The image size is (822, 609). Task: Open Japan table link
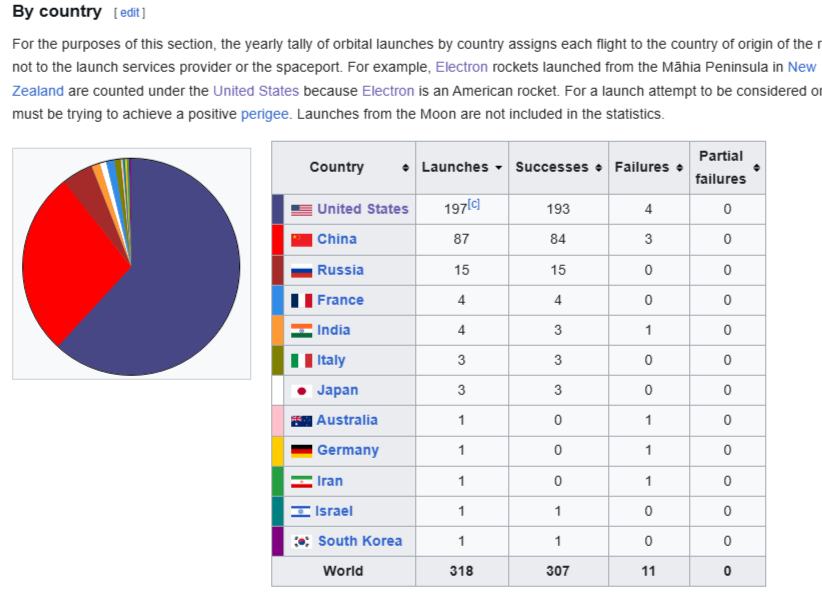coord(338,390)
